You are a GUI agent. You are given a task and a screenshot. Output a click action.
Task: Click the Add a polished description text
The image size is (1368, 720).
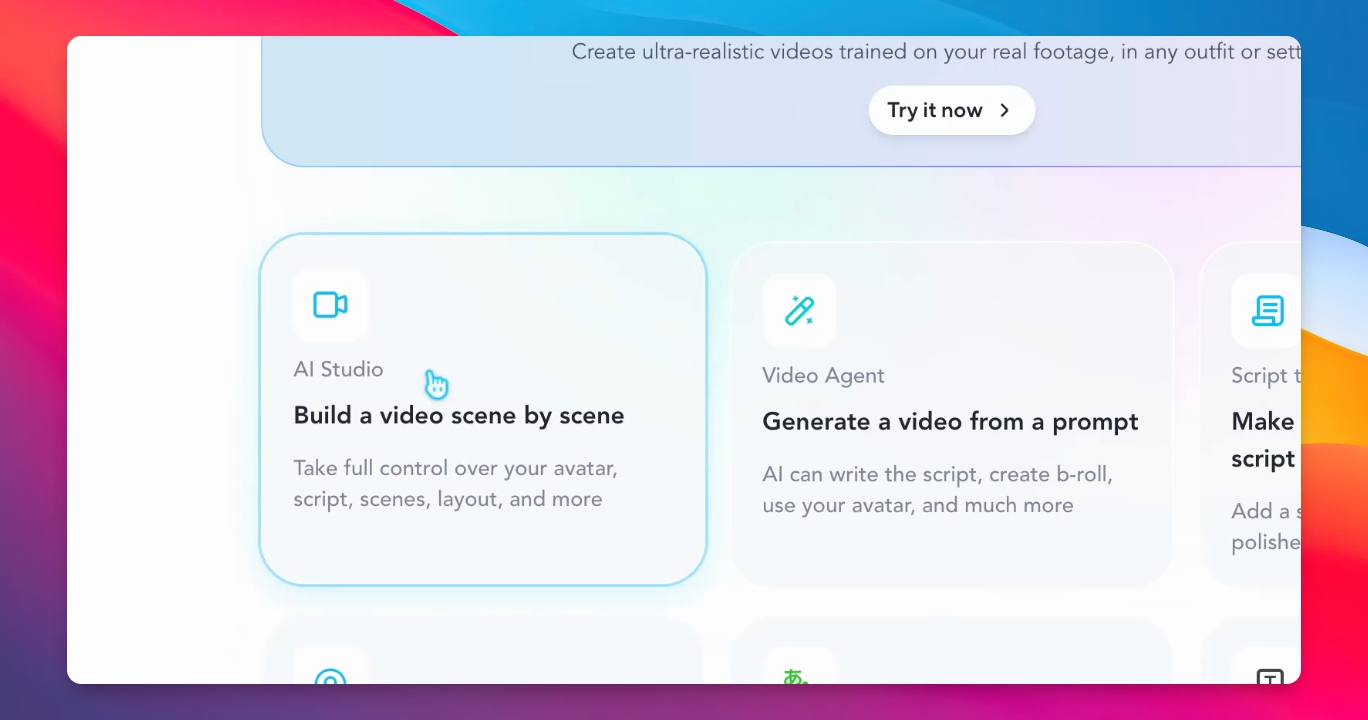coord(1266,526)
